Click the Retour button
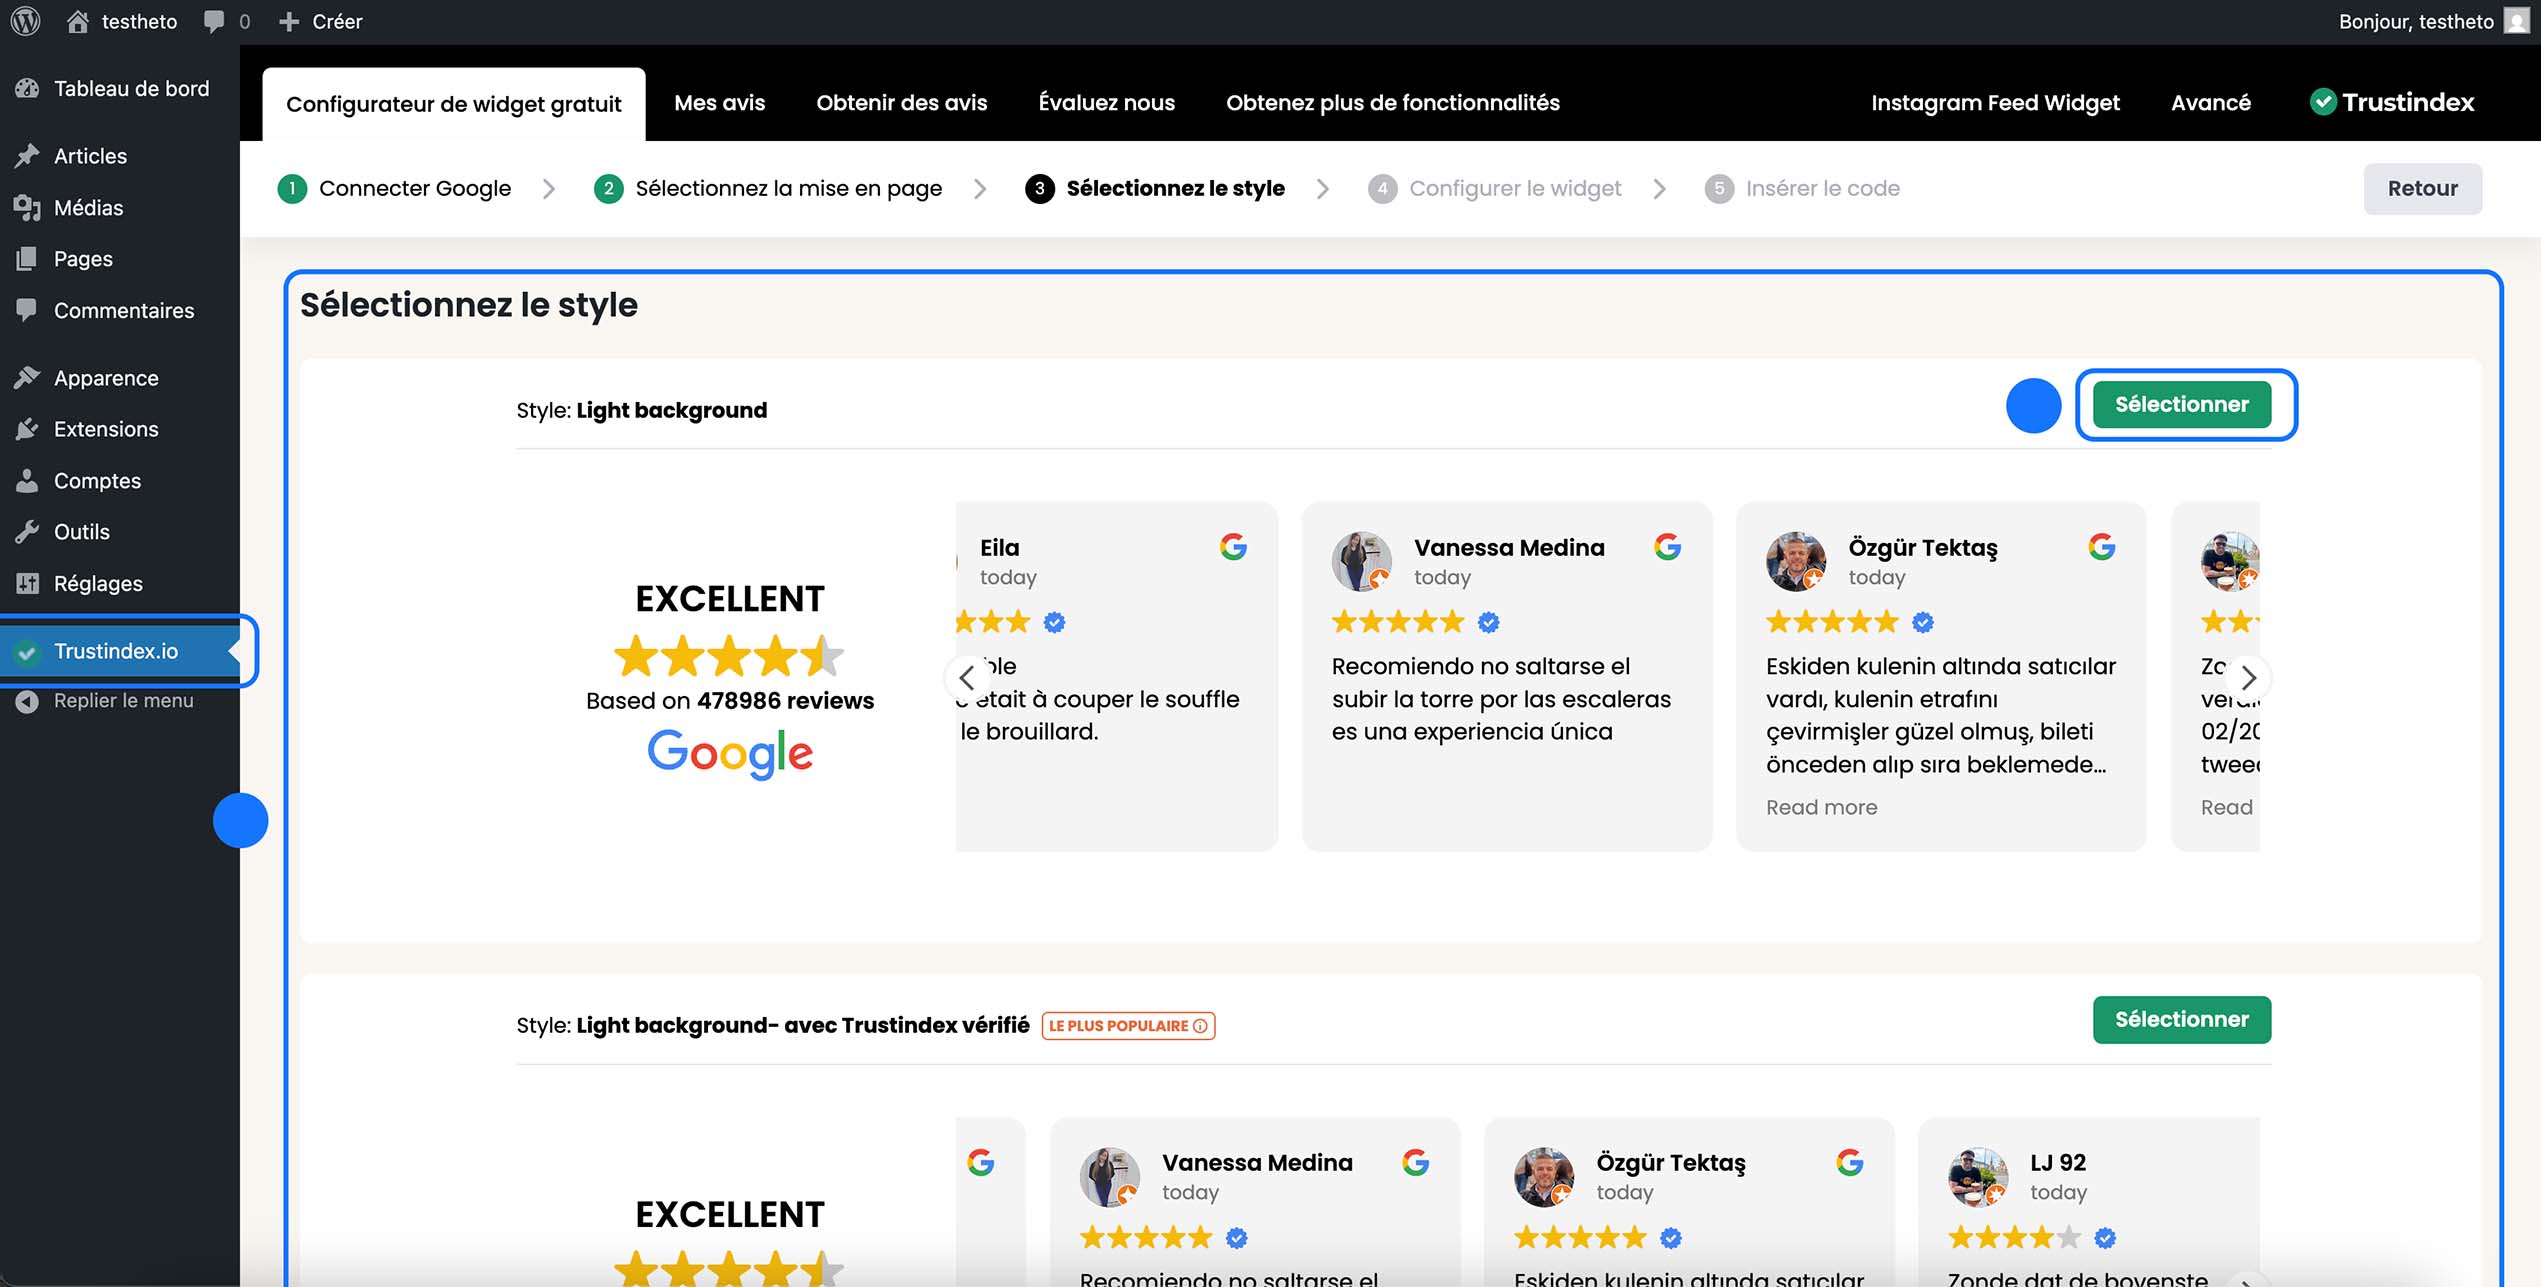The height and width of the screenshot is (1287, 2541). tap(2422, 187)
